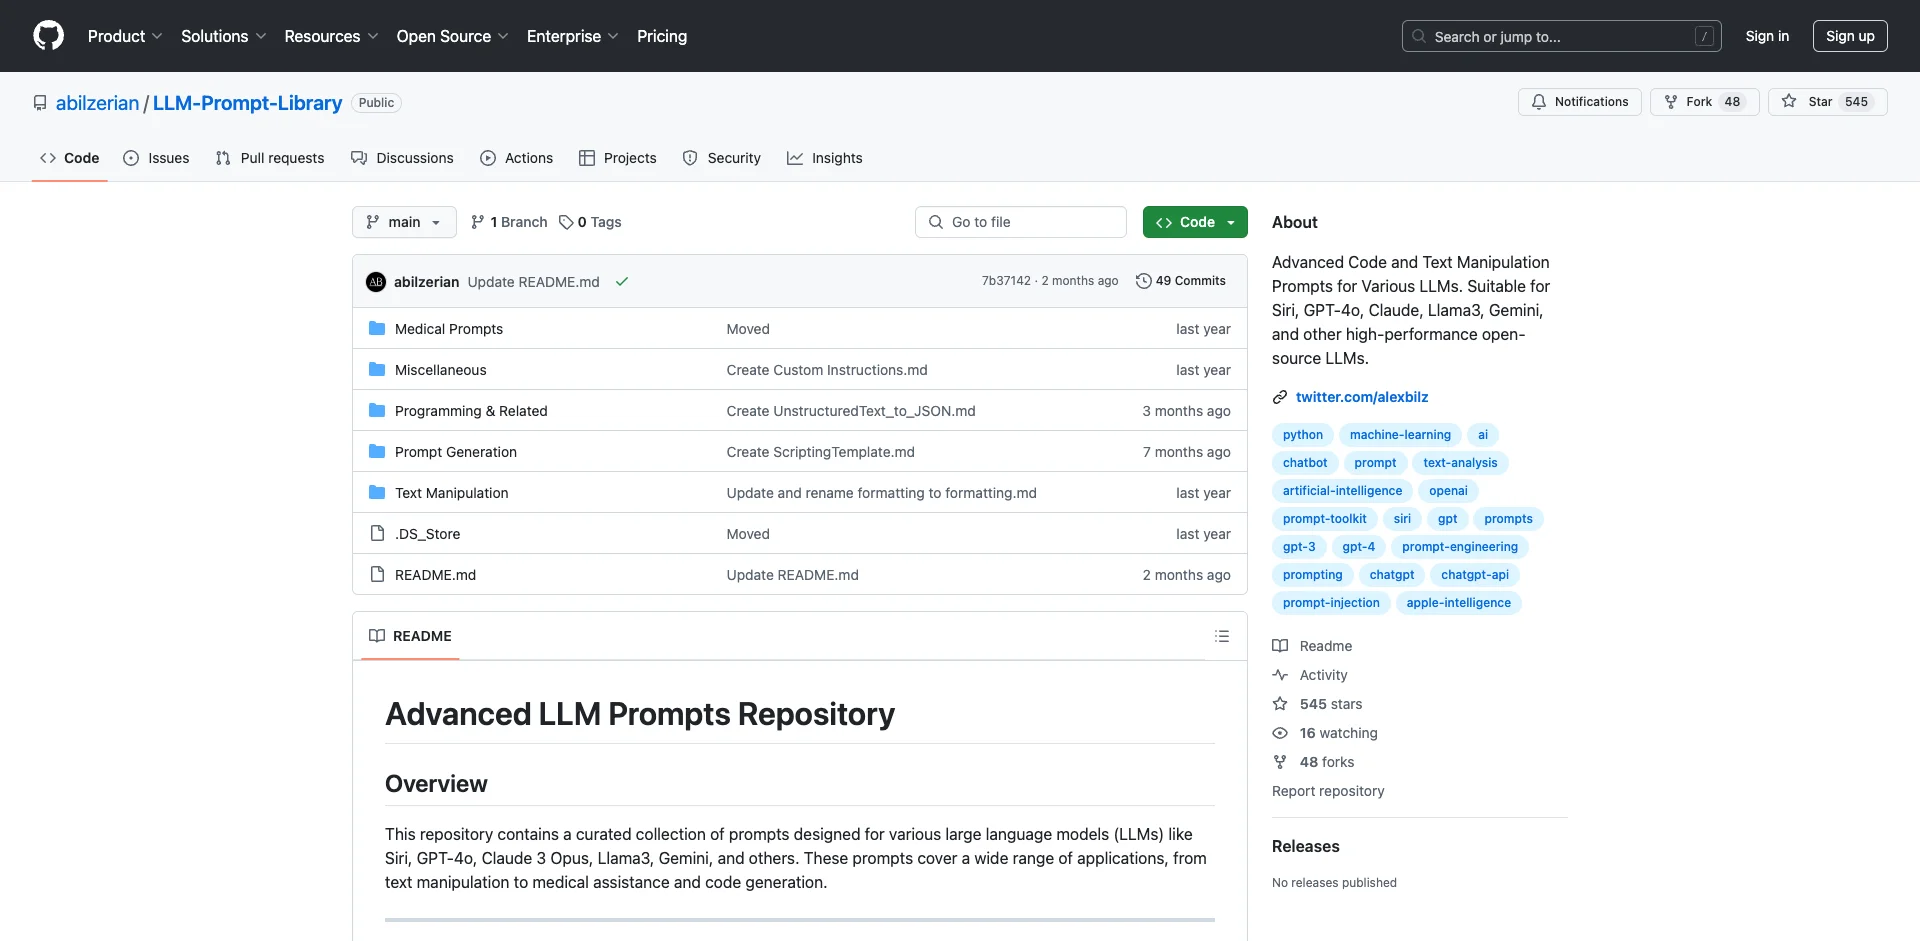The width and height of the screenshot is (1920, 941).
Task: Click the commits history clock icon
Action: pyautogui.click(x=1144, y=281)
